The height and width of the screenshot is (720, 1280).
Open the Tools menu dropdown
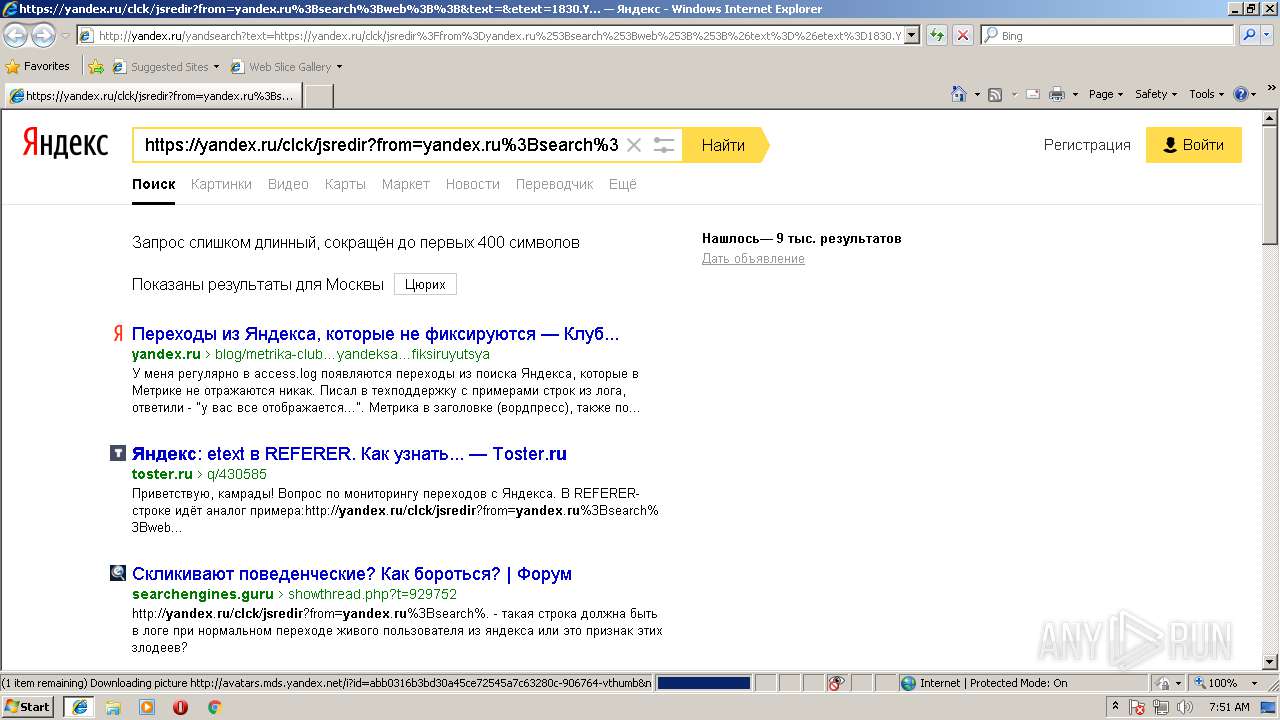point(1206,94)
